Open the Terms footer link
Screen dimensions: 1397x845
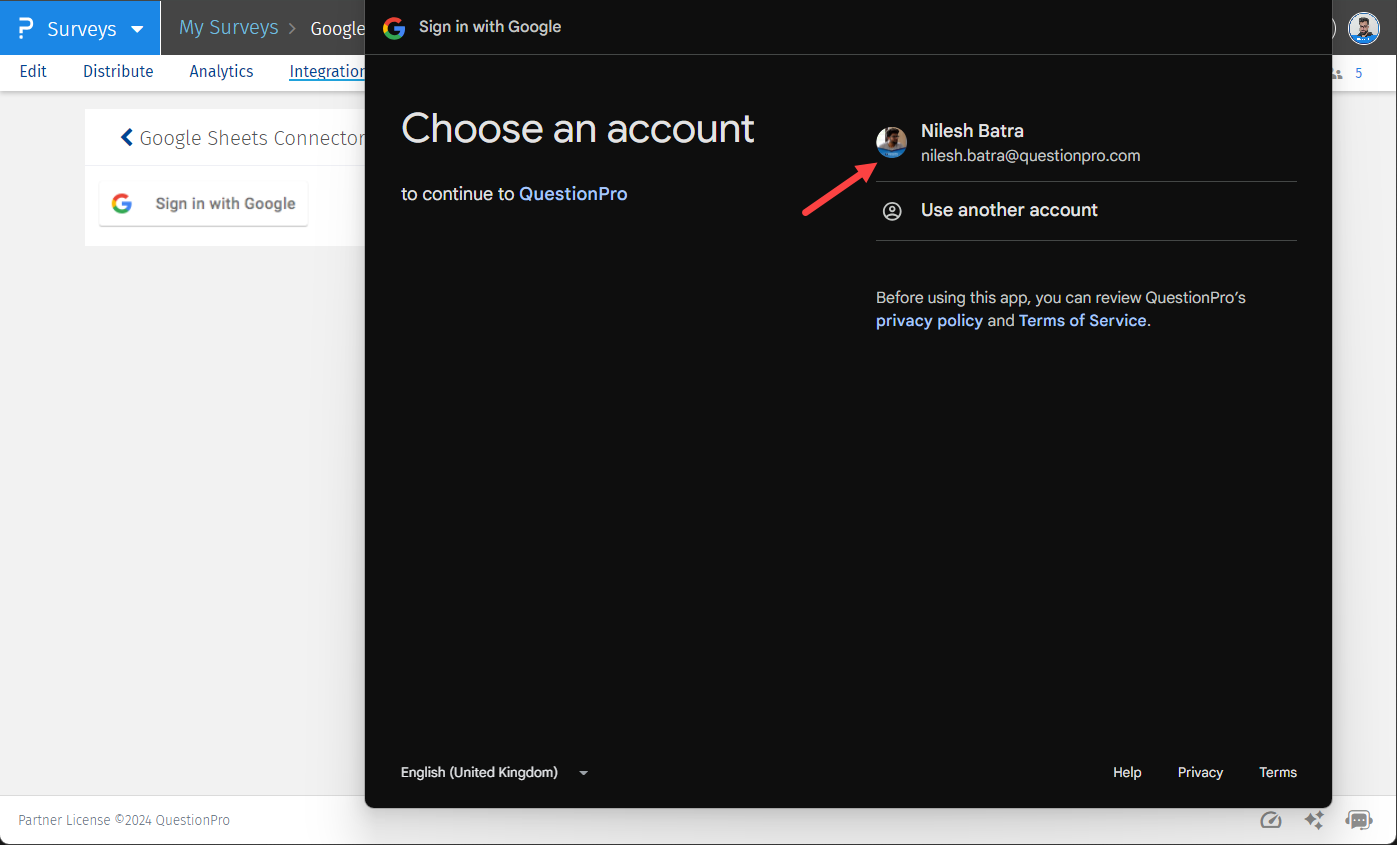click(1278, 772)
